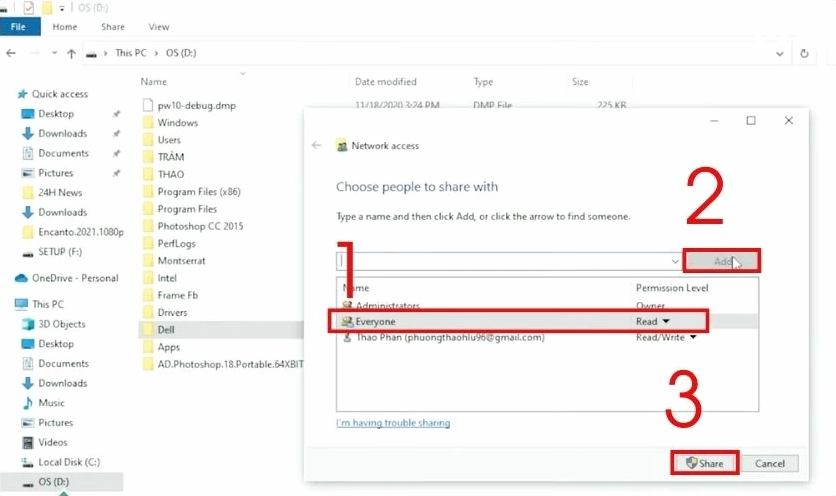Click the Share button with shield icon
836x496 pixels.
click(x=704, y=463)
